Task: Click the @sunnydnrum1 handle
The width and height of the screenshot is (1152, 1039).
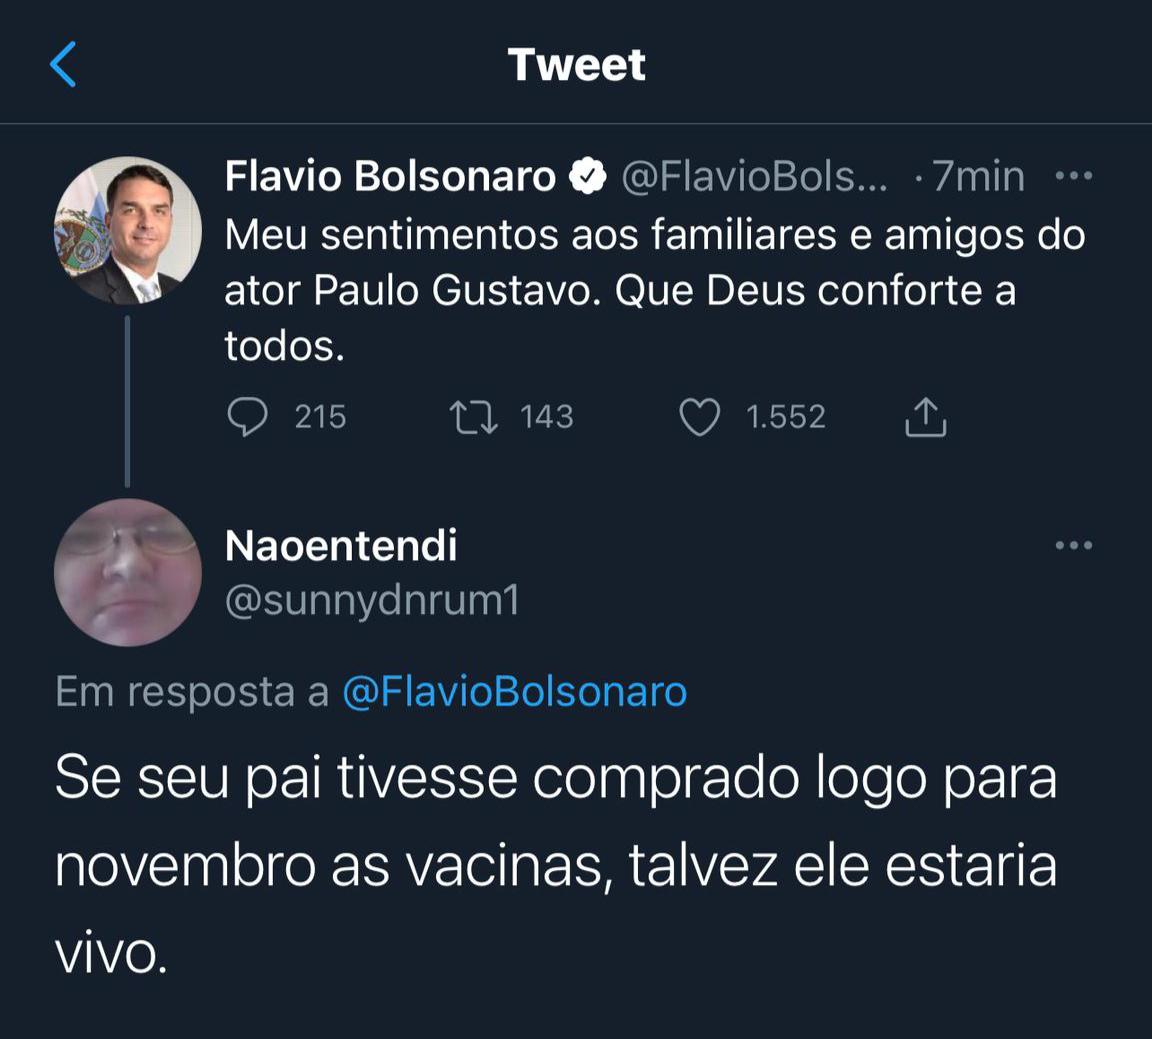Action: point(372,601)
